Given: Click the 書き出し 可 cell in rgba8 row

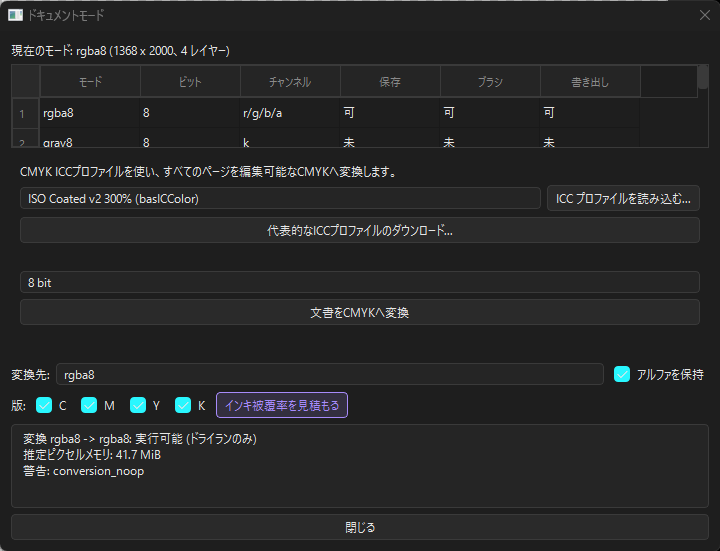Looking at the screenshot, I should 591,112.
